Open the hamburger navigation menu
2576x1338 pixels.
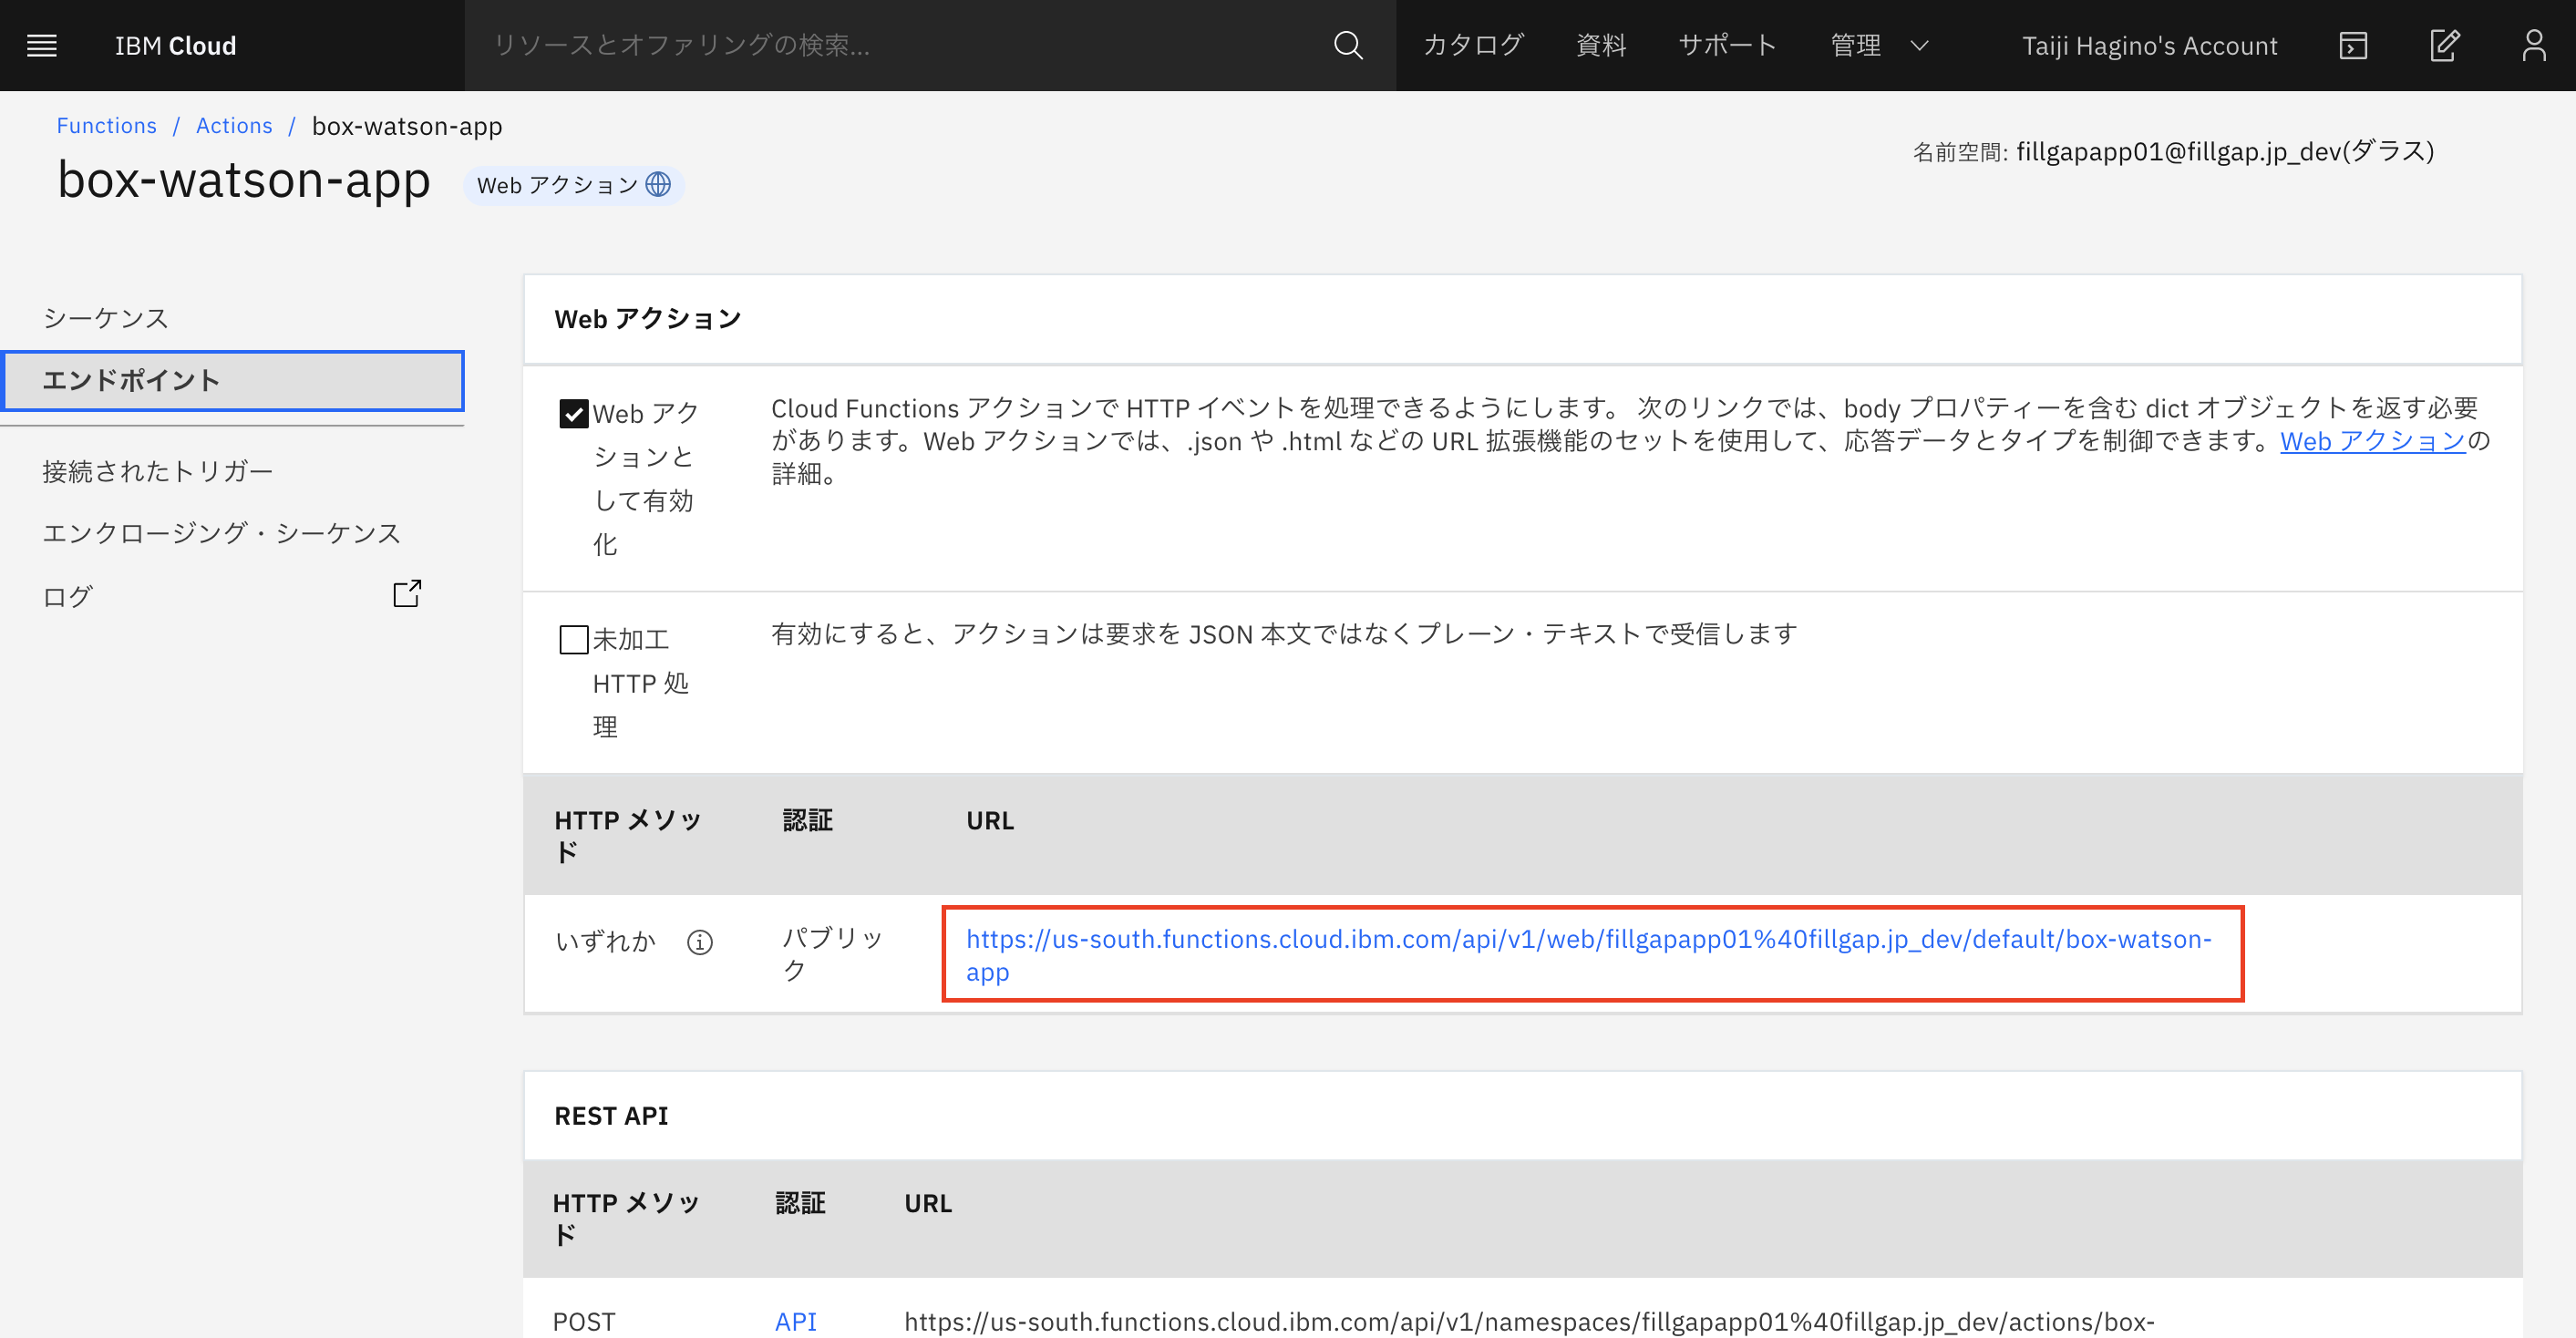pos(41,45)
